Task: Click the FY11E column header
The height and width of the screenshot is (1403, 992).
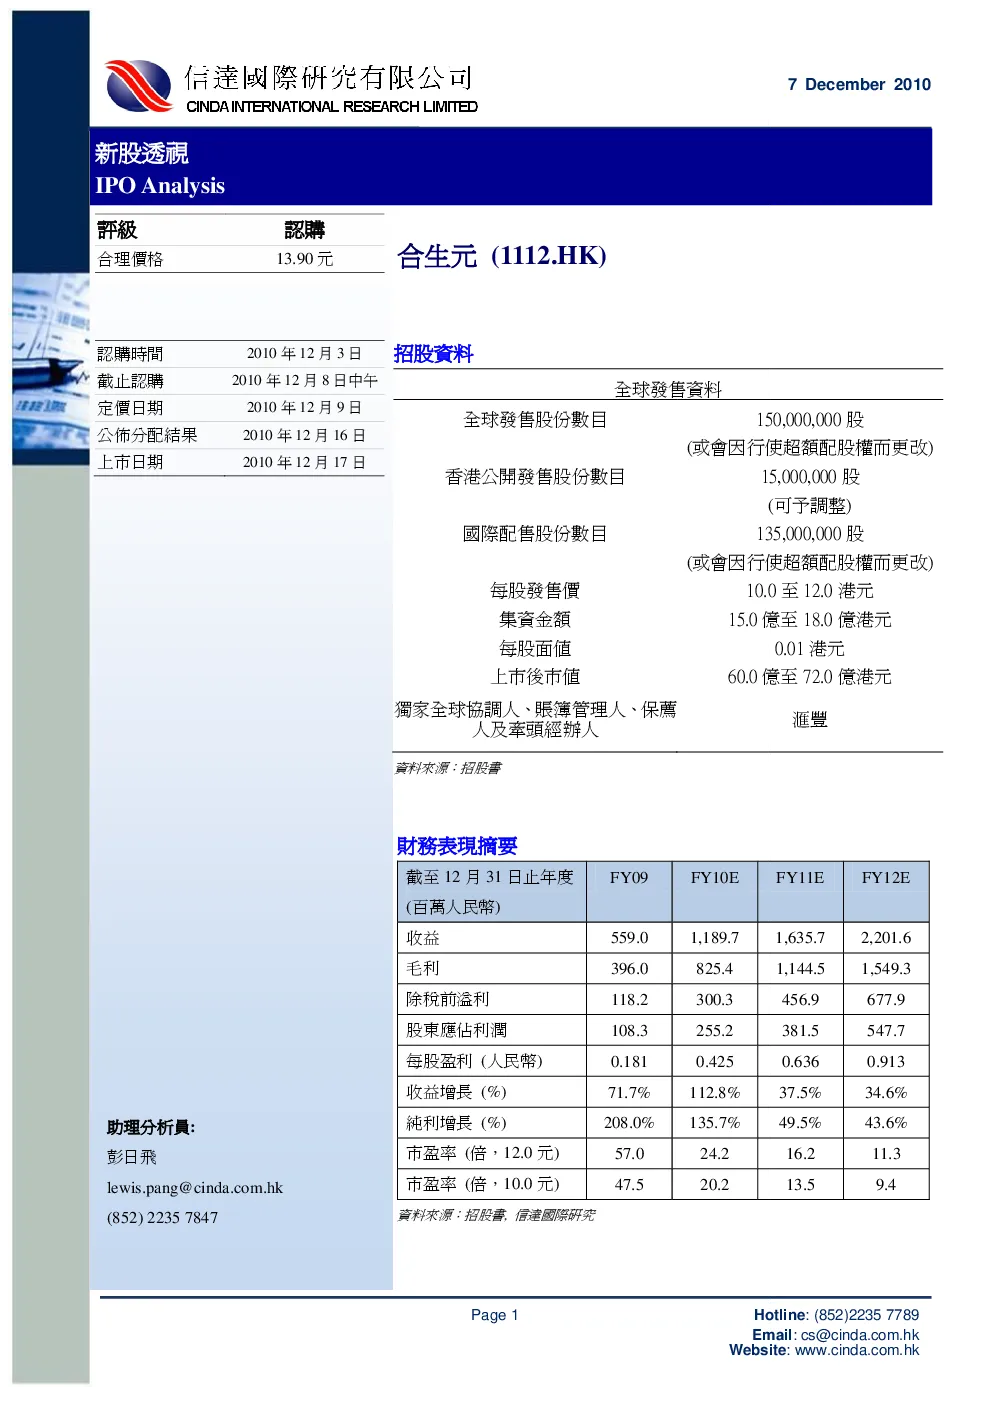Action: [x=800, y=878]
